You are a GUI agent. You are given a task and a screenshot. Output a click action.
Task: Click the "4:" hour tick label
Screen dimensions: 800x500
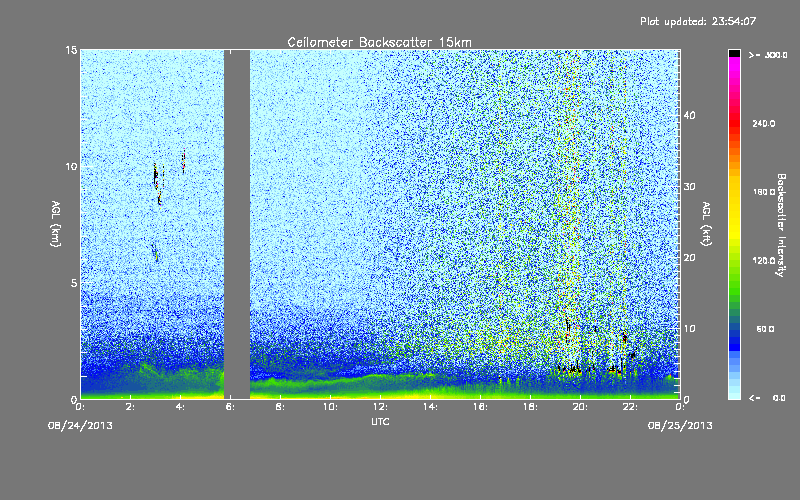[180, 407]
